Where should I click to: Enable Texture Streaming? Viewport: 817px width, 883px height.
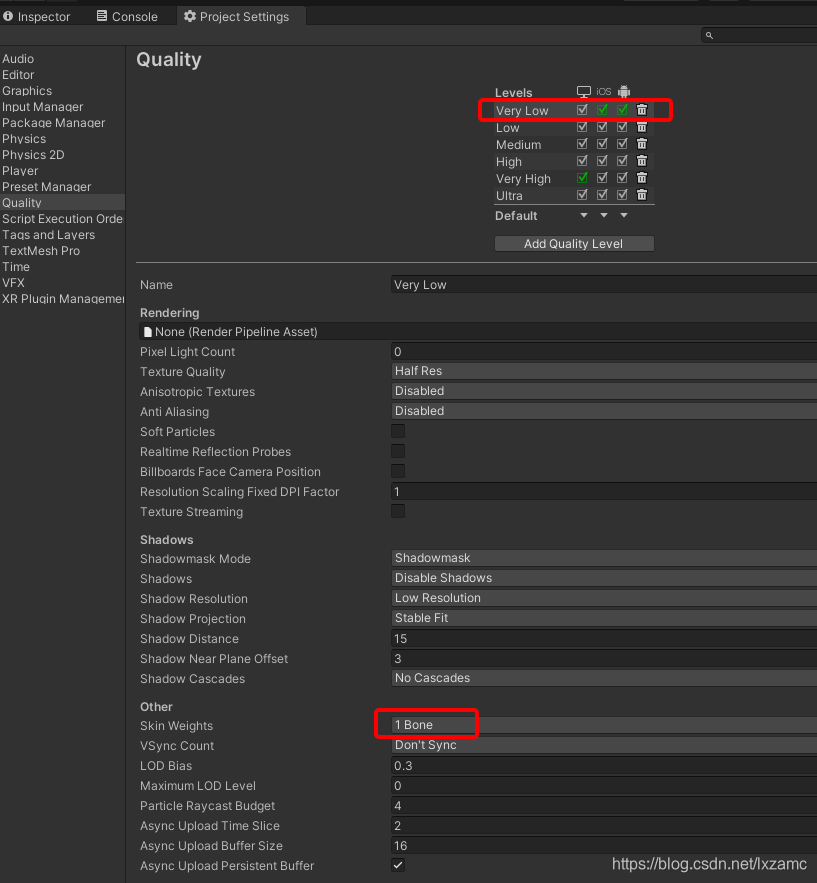[x=397, y=511]
